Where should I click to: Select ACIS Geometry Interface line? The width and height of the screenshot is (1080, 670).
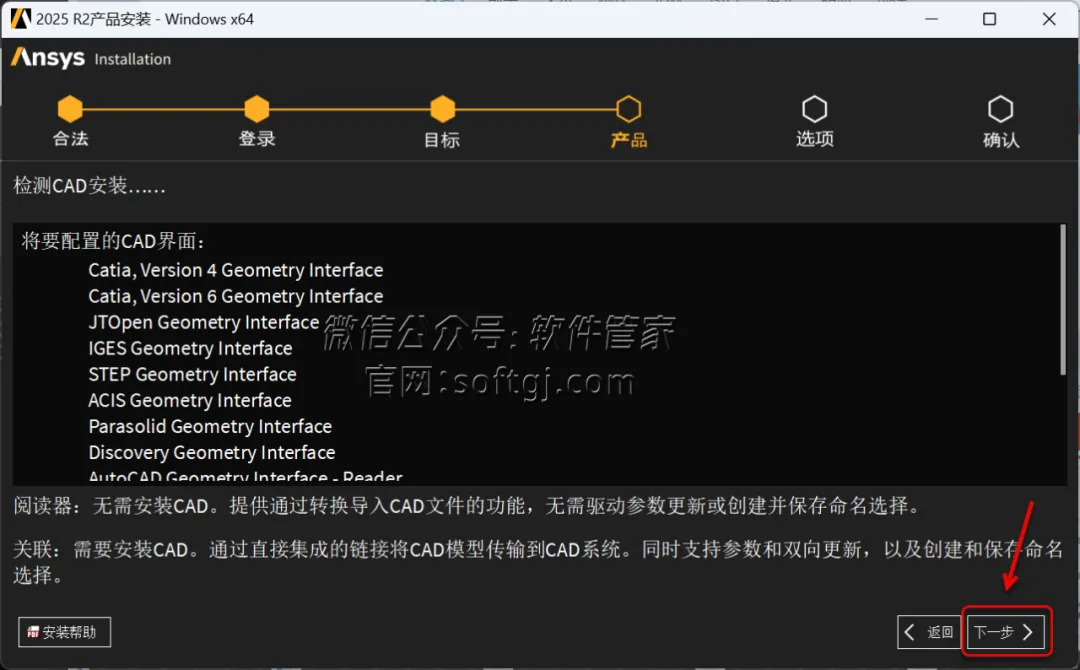point(189,401)
